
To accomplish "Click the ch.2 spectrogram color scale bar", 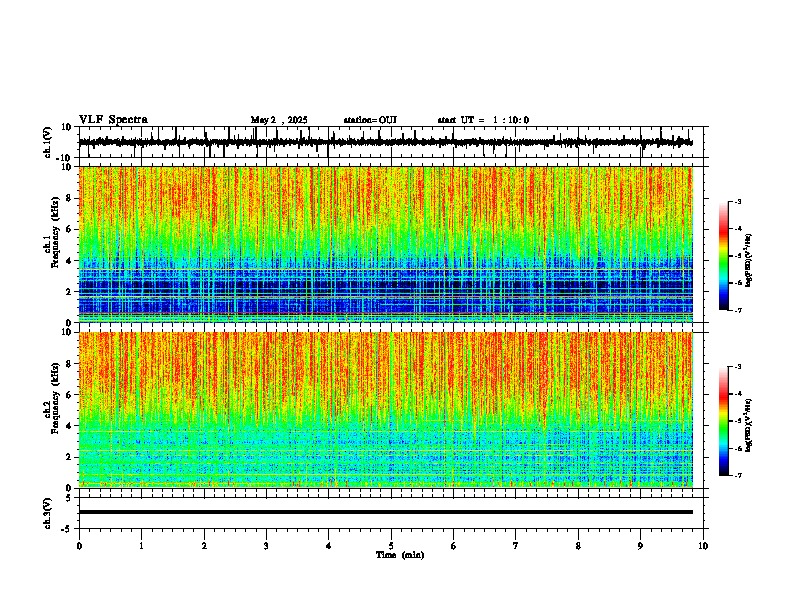I will [x=723, y=421].
